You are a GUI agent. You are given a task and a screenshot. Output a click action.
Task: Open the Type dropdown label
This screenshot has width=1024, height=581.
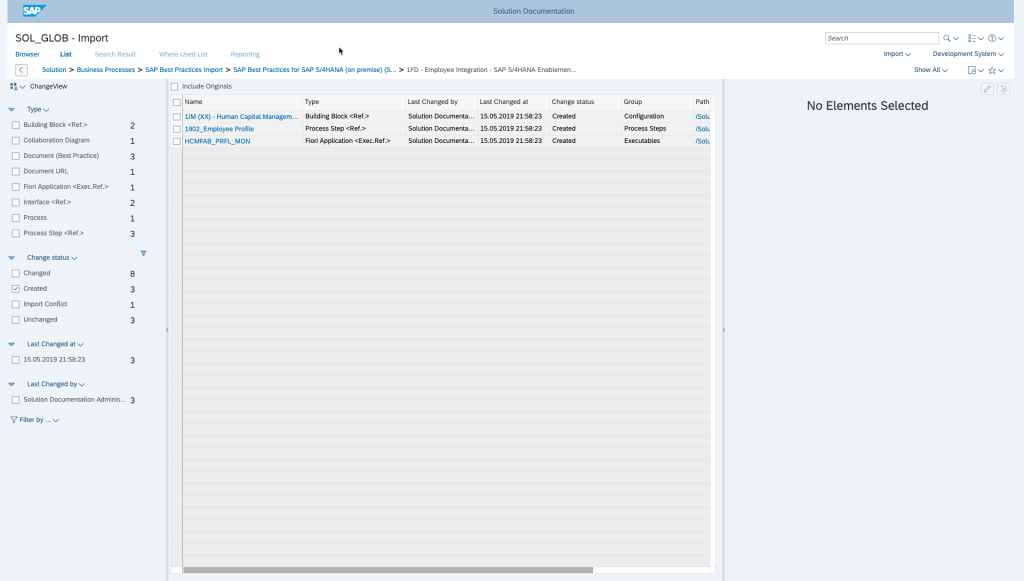point(38,110)
